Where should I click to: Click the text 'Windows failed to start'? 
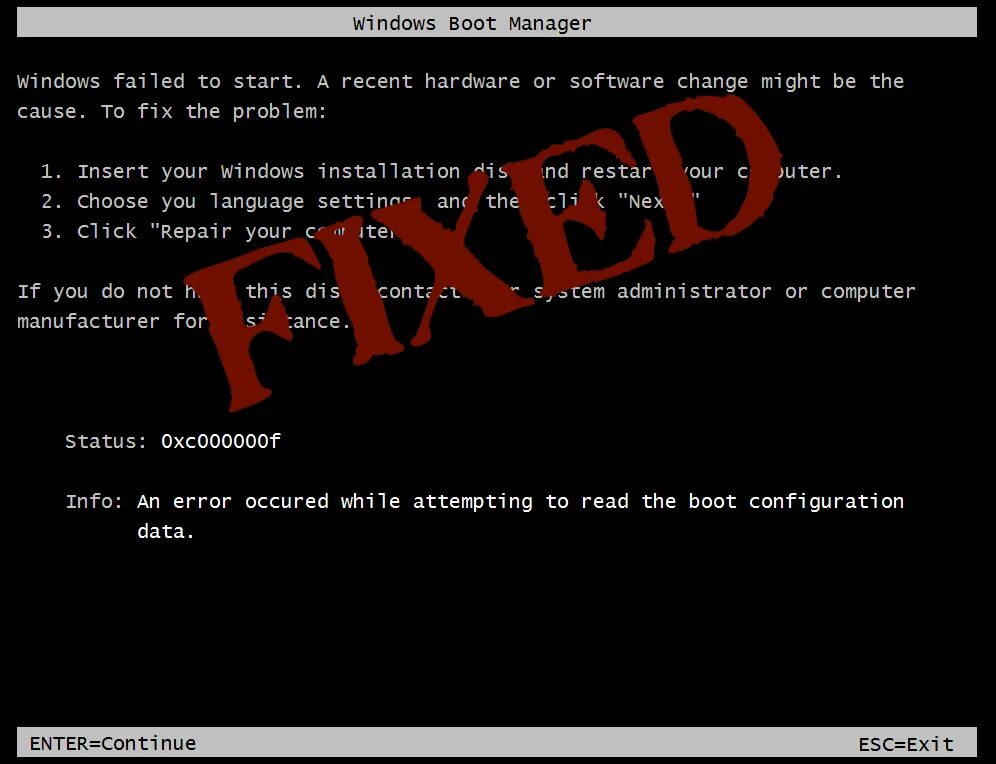coord(155,81)
